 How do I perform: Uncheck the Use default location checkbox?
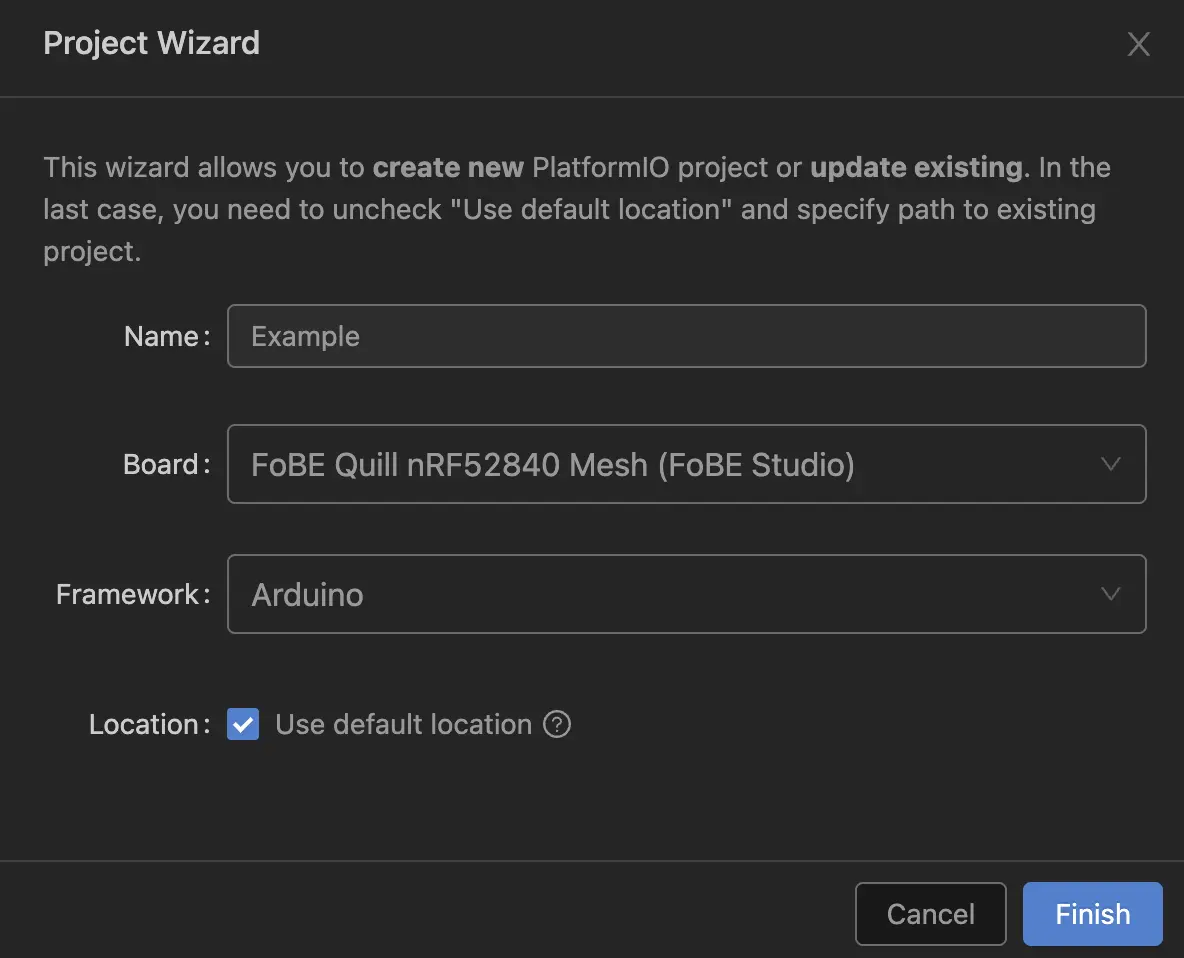pos(242,724)
